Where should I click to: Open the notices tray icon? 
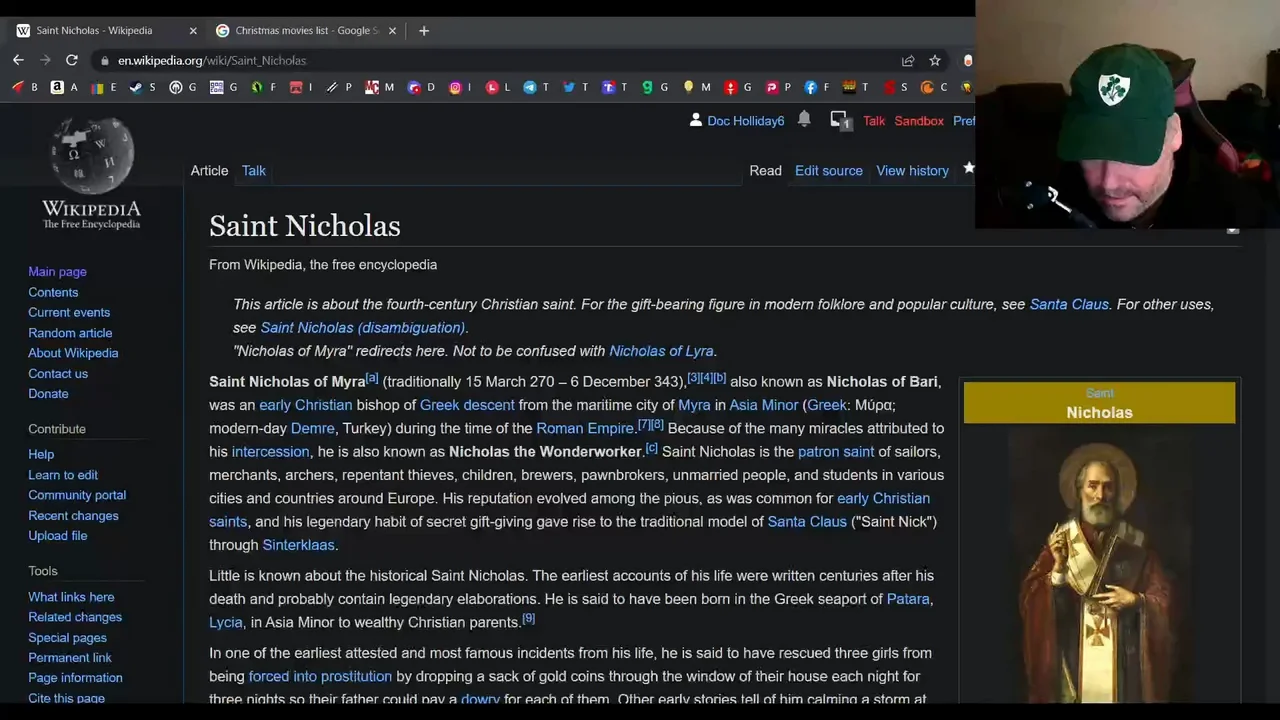click(x=840, y=121)
